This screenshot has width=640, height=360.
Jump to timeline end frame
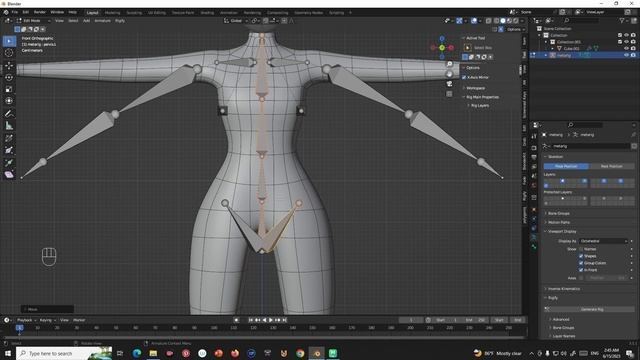tap(284, 320)
